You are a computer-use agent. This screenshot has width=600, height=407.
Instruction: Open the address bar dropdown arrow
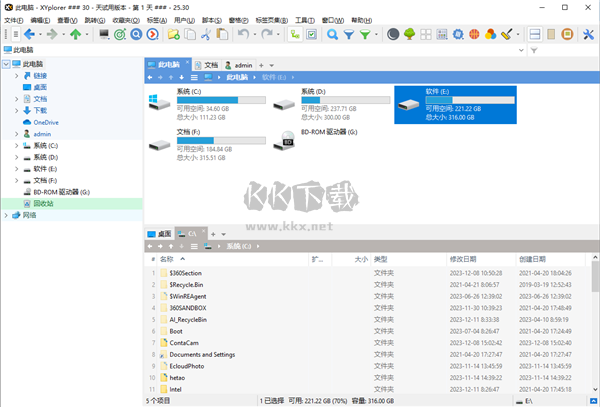(521, 50)
